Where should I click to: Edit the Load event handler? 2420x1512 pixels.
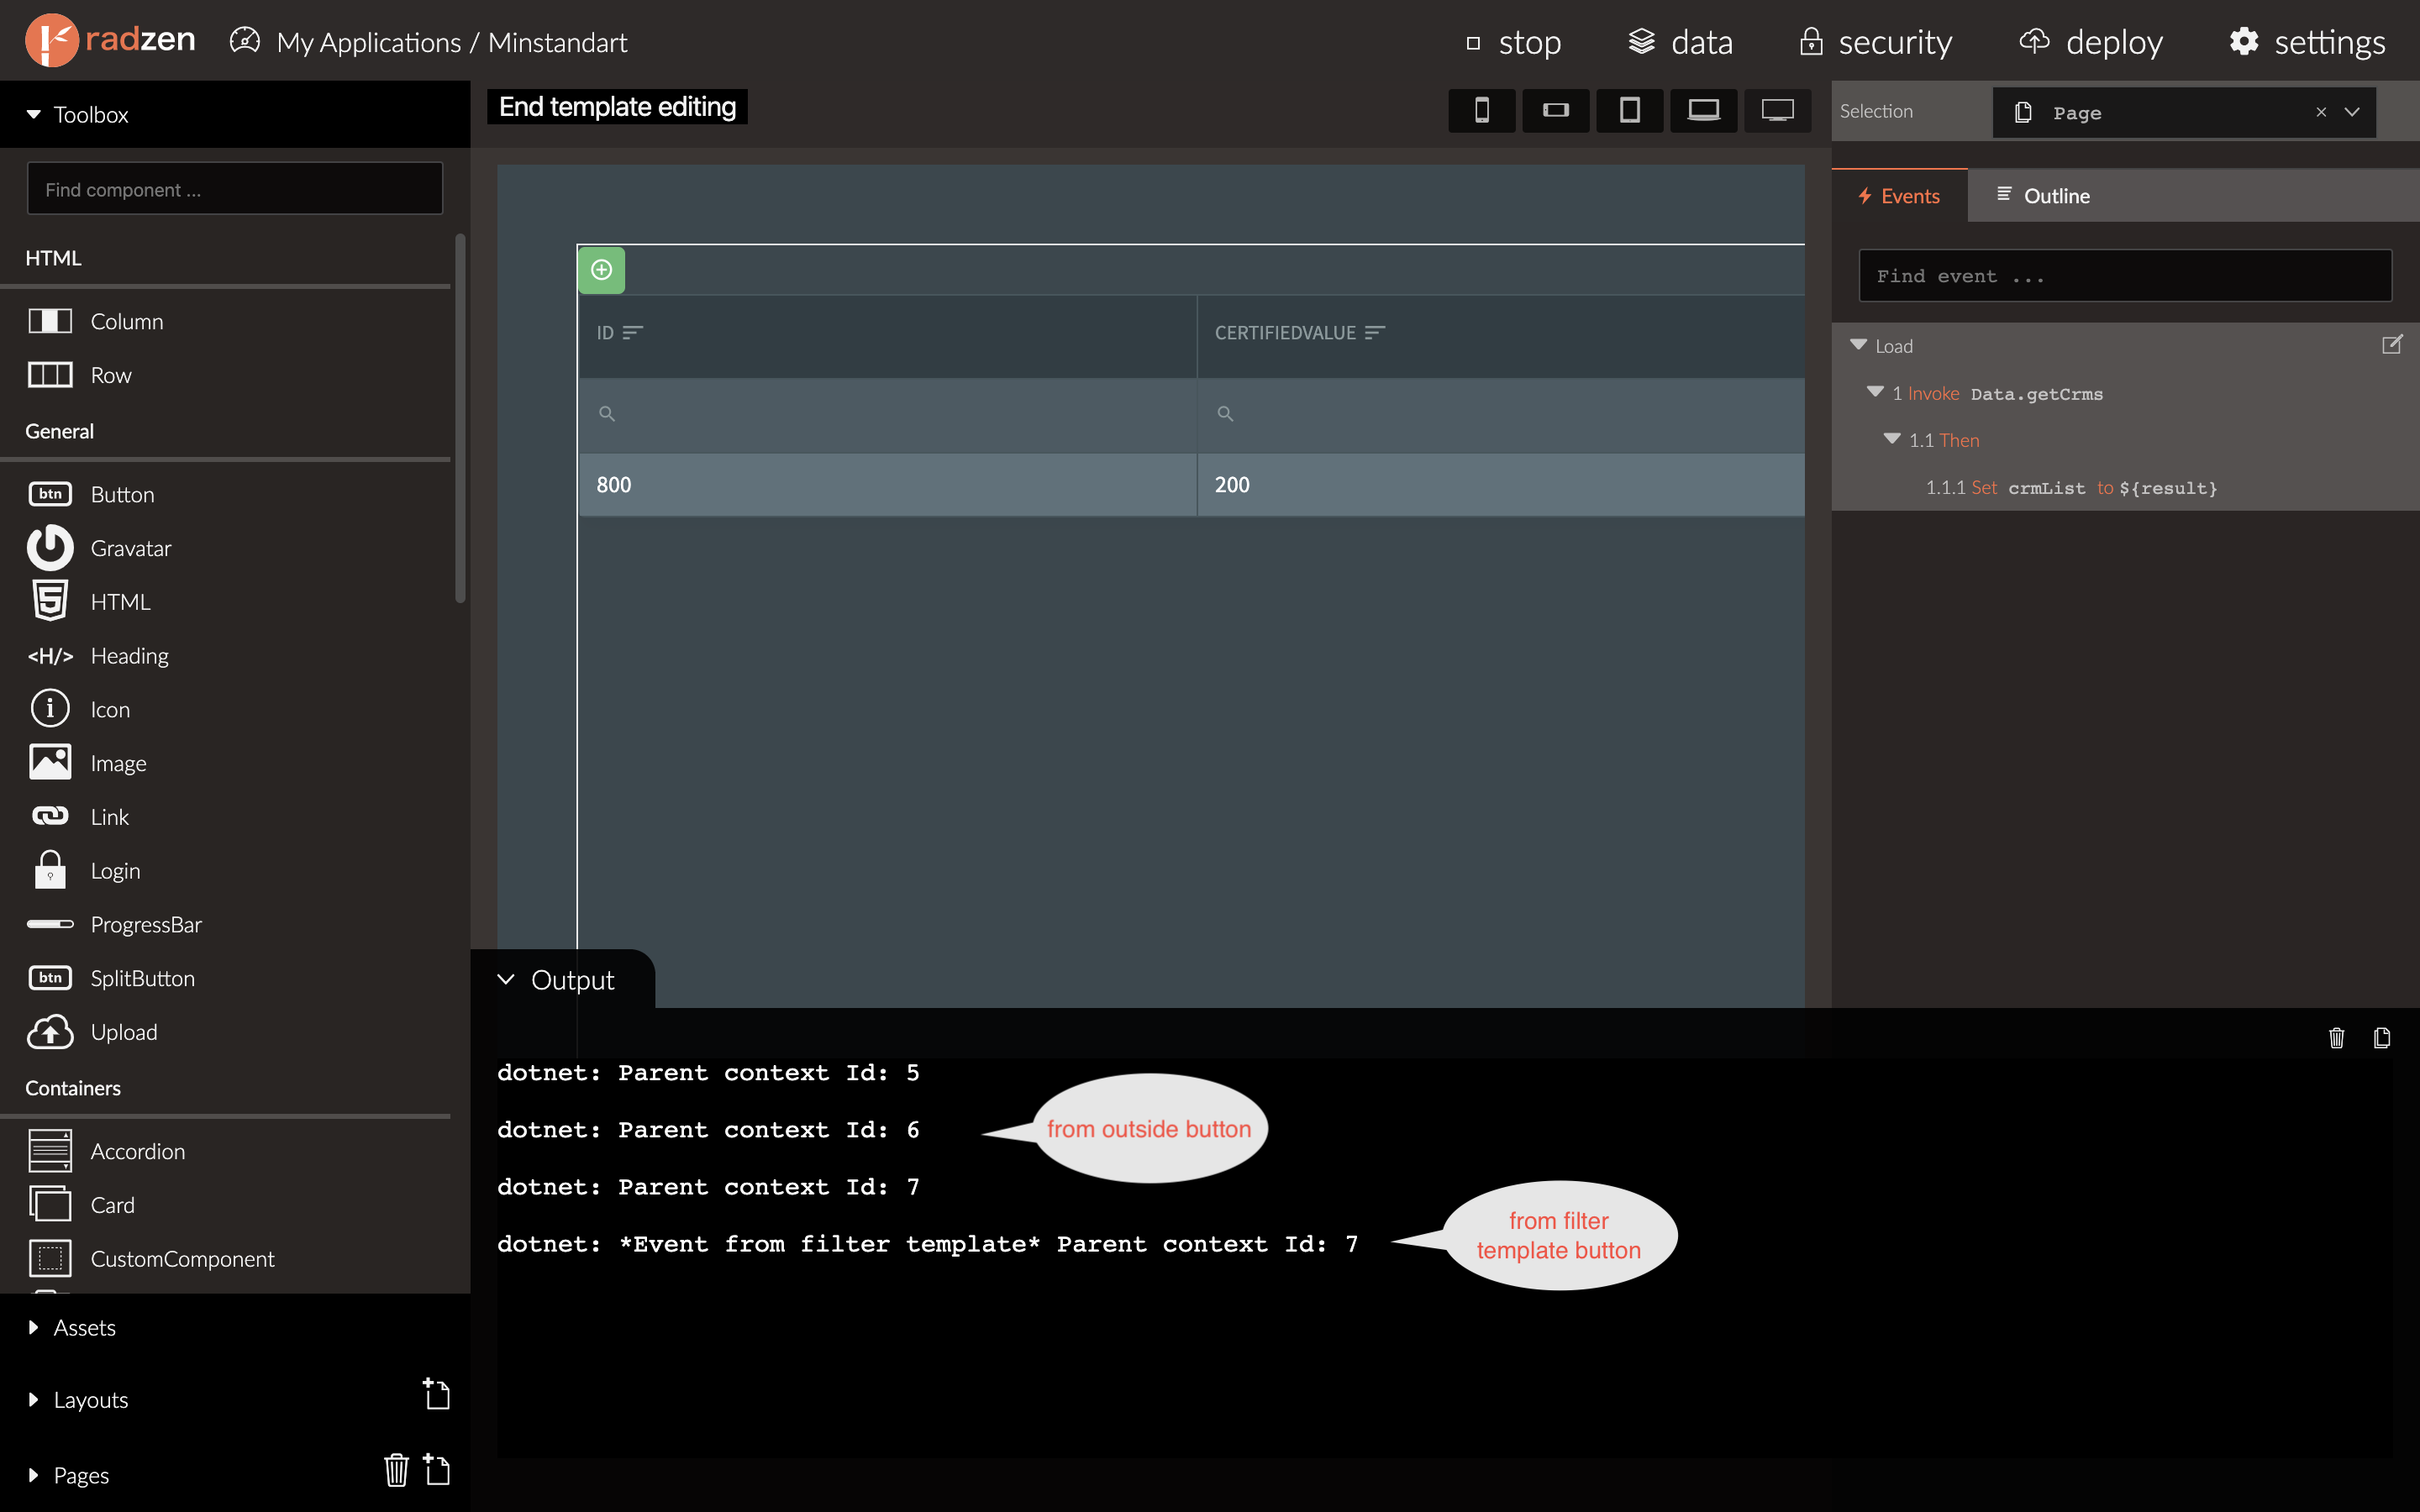tap(2391, 345)
